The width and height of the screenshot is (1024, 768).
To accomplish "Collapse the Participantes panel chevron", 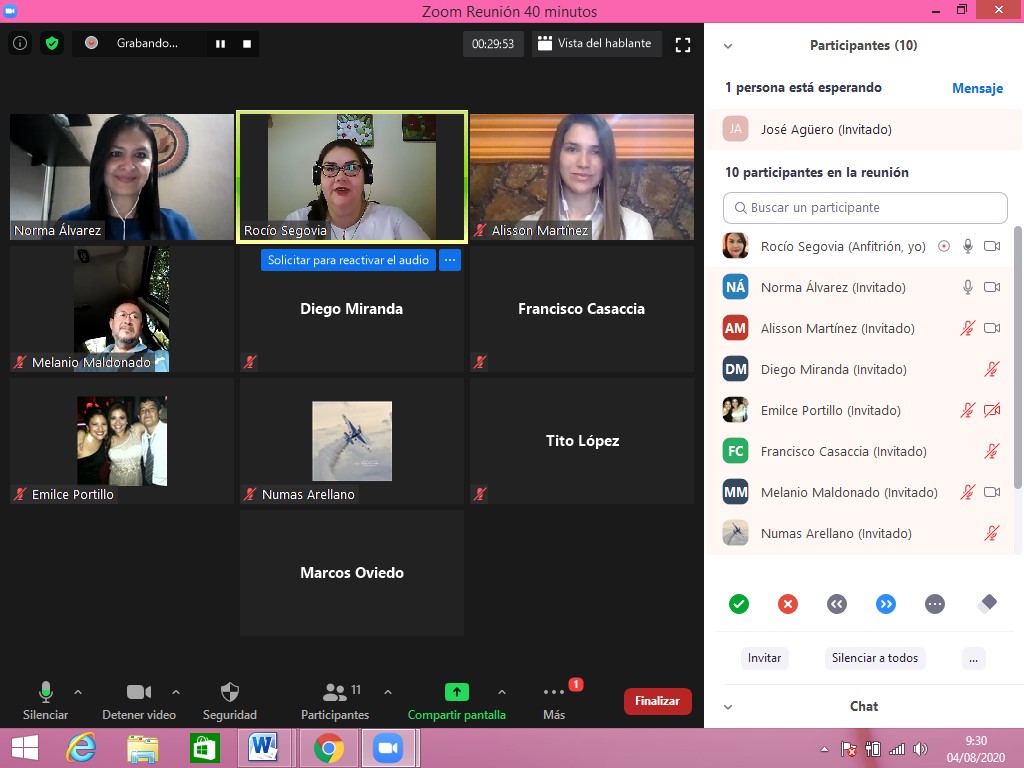I will click(x=728, y=46).
